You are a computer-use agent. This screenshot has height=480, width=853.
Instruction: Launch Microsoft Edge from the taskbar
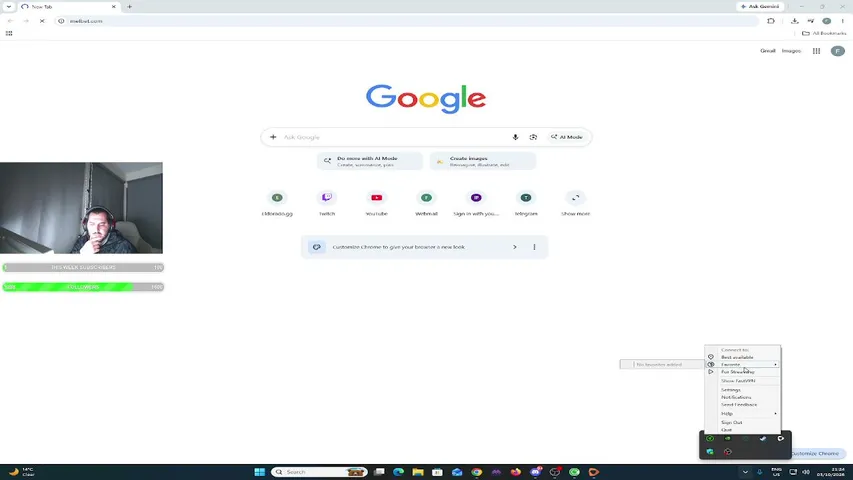pyautogui.click(x=398, y=472)
